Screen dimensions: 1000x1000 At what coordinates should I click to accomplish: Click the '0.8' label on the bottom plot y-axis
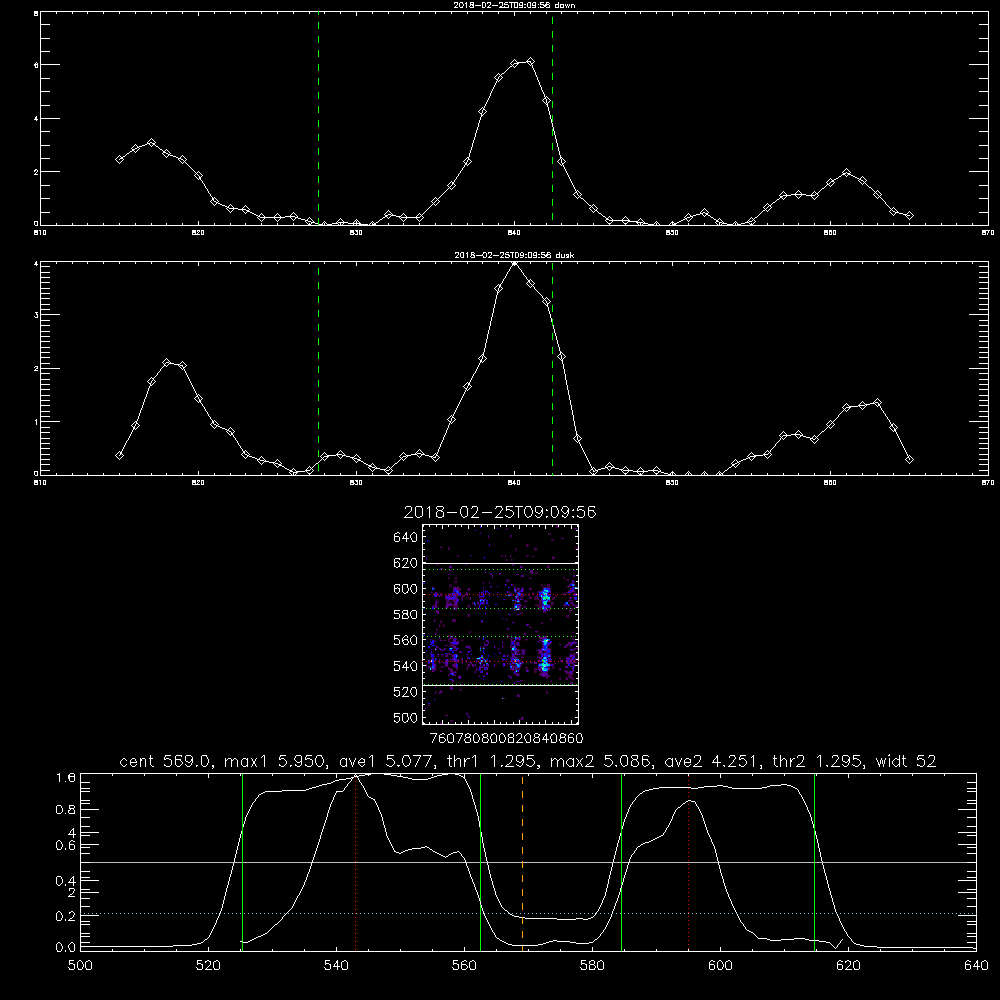pyautogui.click(x=66, y=809)
